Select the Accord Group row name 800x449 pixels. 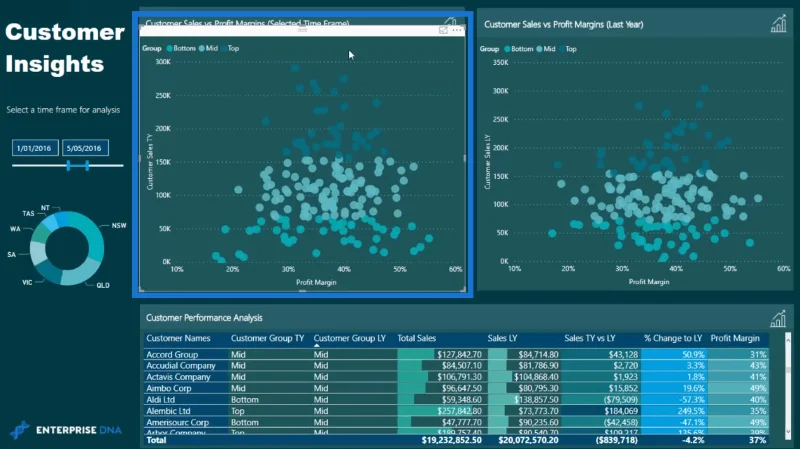tap(172, 355)
